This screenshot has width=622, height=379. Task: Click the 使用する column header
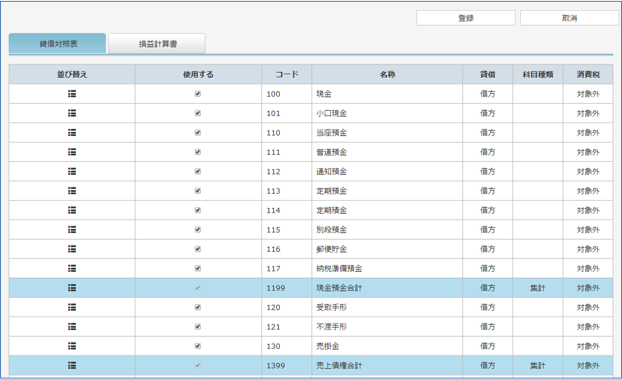click(x=198, y=75)
